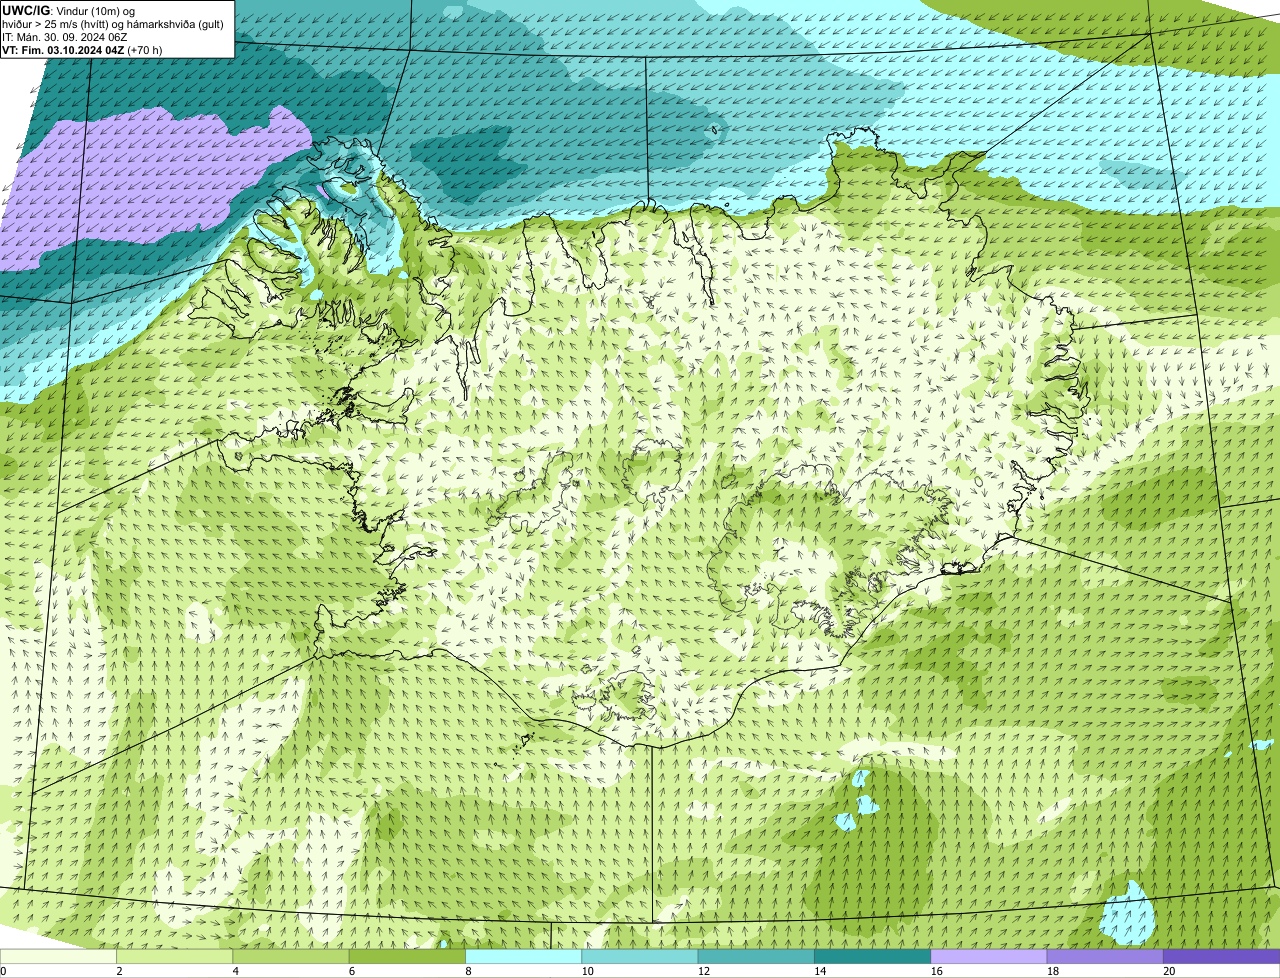Click the legend scale label '2'

pyautogui.click(x=119, y=971)
